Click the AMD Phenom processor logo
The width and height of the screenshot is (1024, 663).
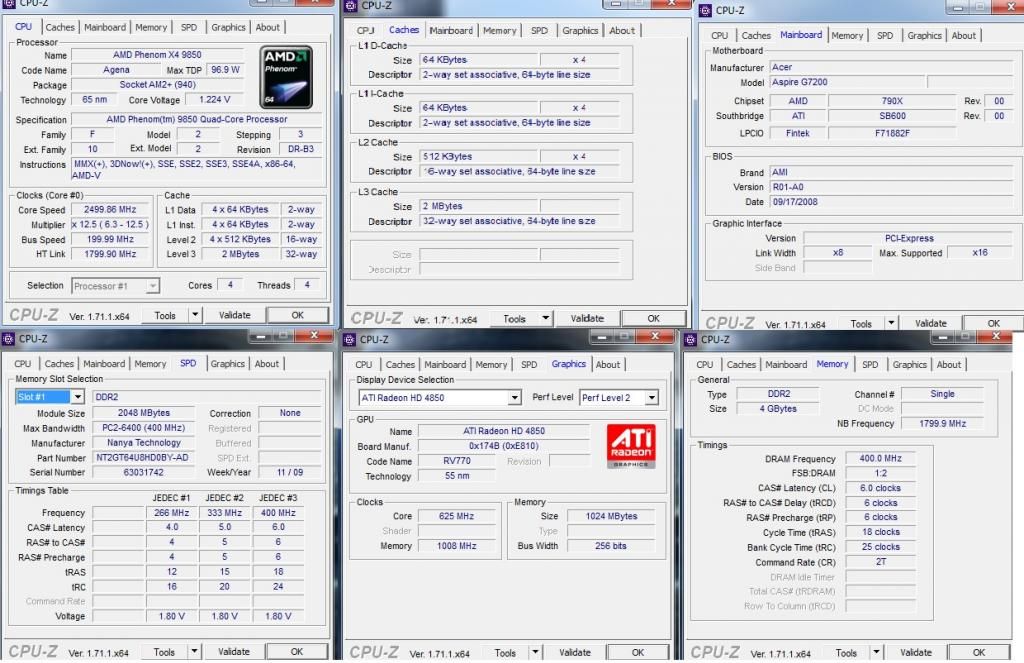(x=286, y=77)
